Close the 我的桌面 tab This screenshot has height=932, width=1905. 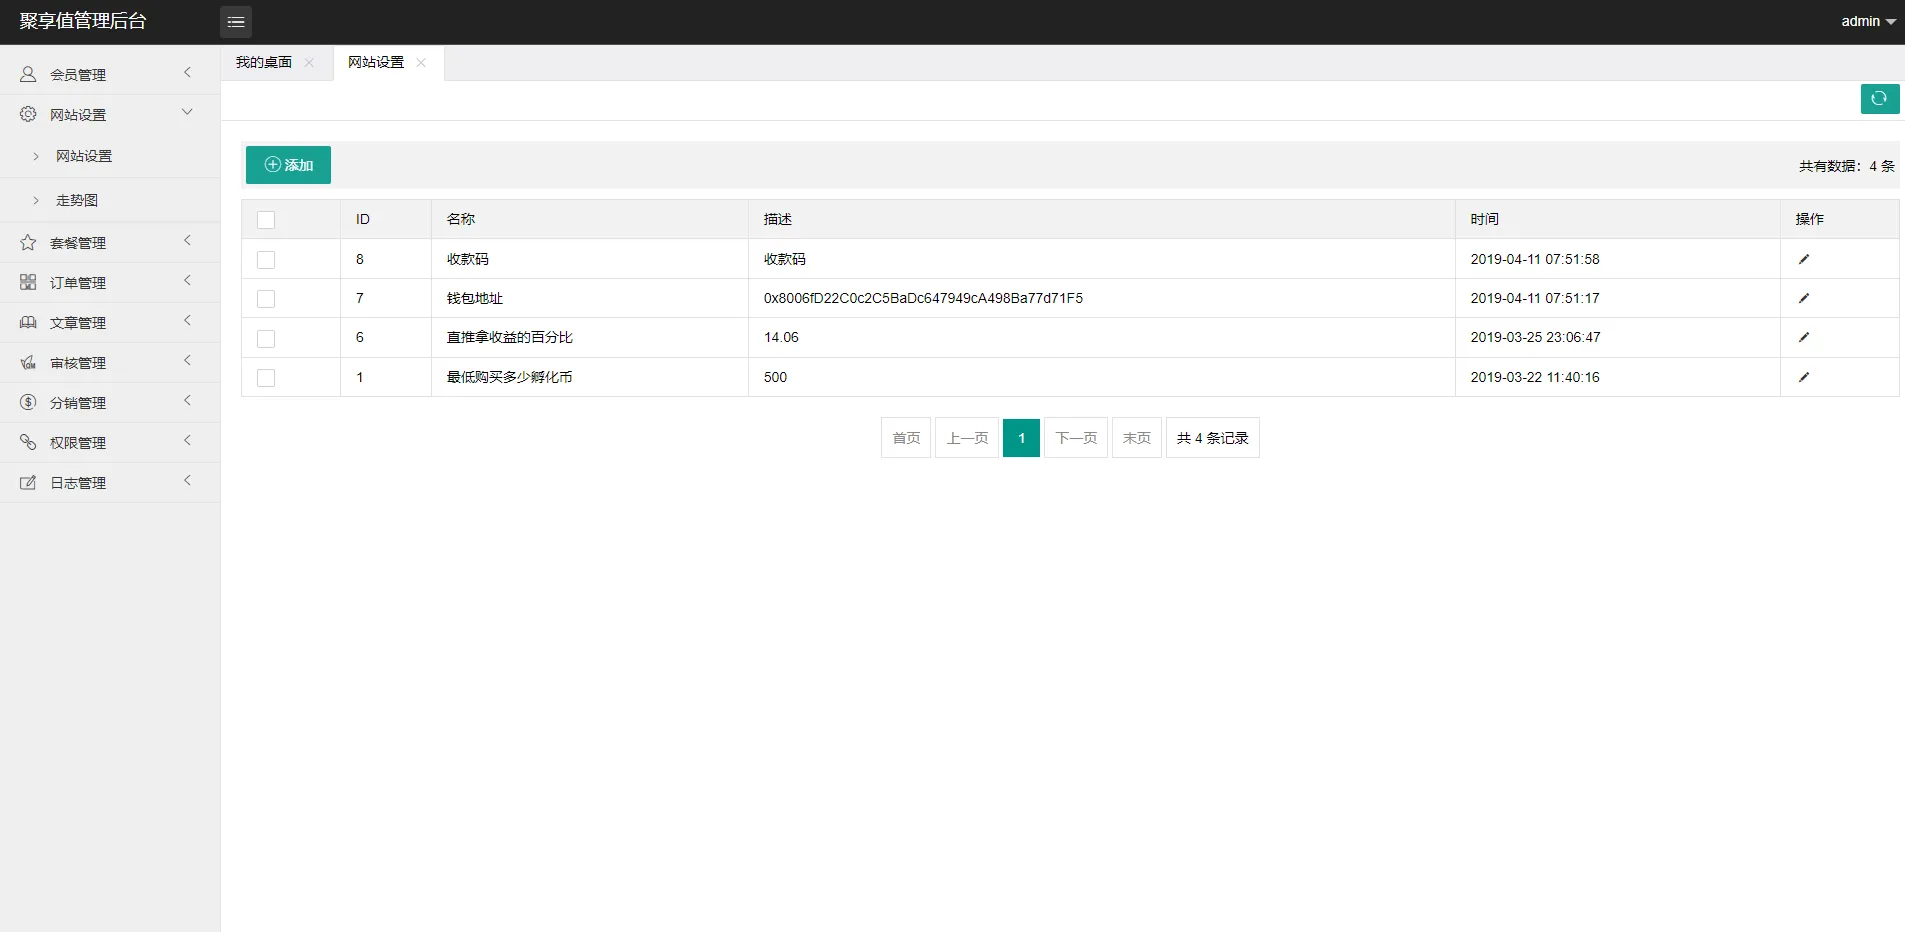click(309, 63)
